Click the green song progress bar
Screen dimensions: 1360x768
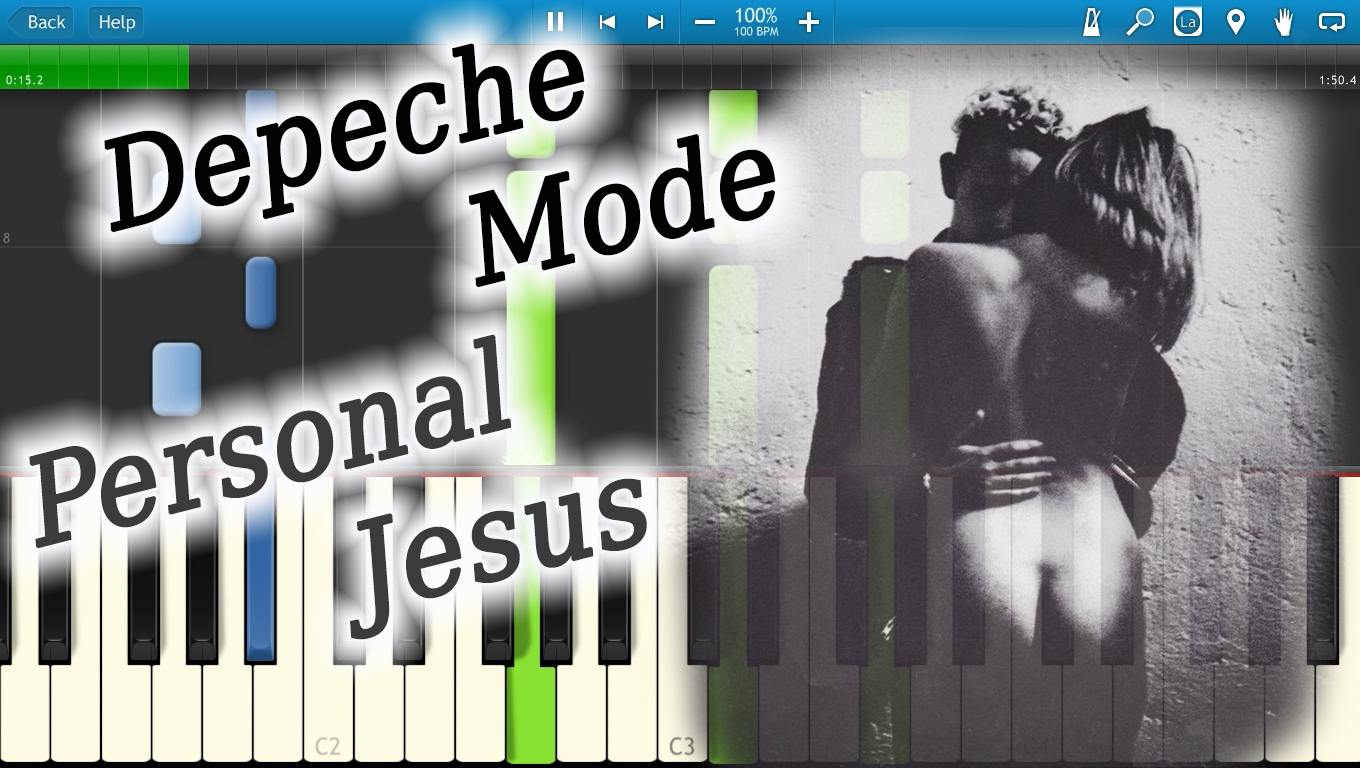coord(95,67)
